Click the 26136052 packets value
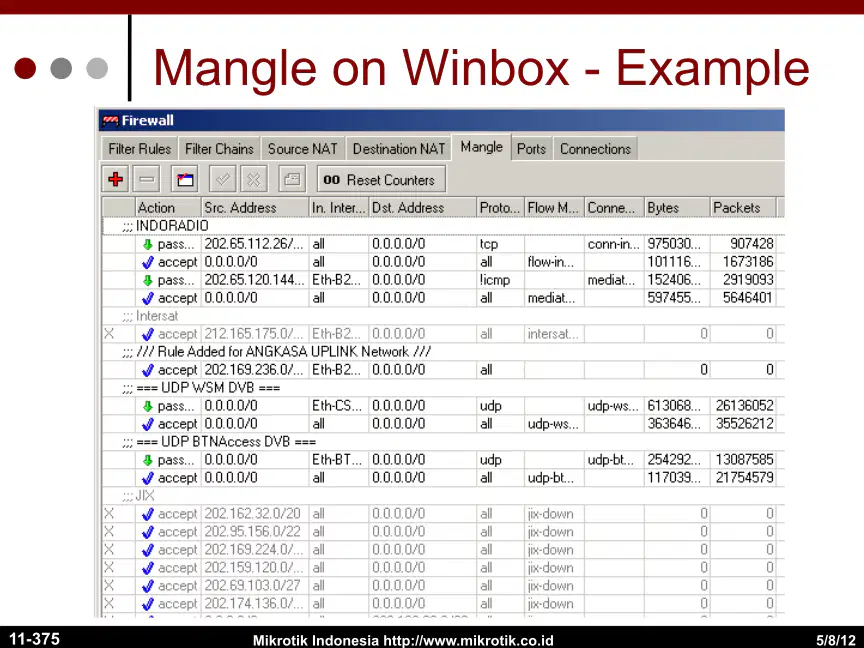Image resolution: width=864 pixels, height=648 pixels. point(744,406)
